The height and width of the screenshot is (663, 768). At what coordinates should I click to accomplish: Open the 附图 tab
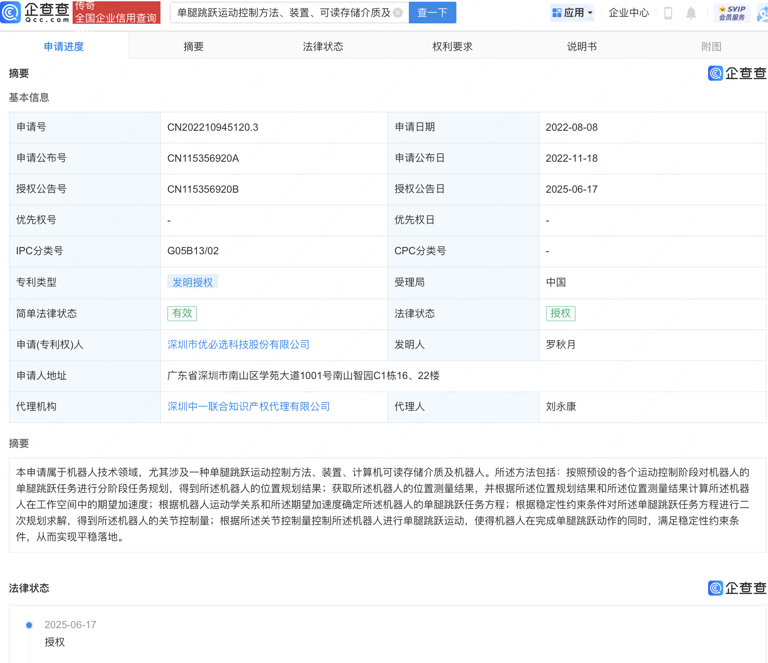711,47
